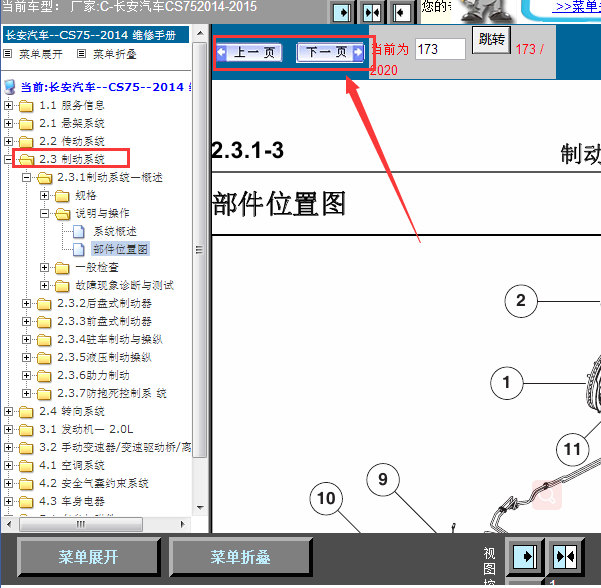601x588 pixels.
Task: Click the sidebar vertical scrollbar thumb
Action: tap(200, 250)
